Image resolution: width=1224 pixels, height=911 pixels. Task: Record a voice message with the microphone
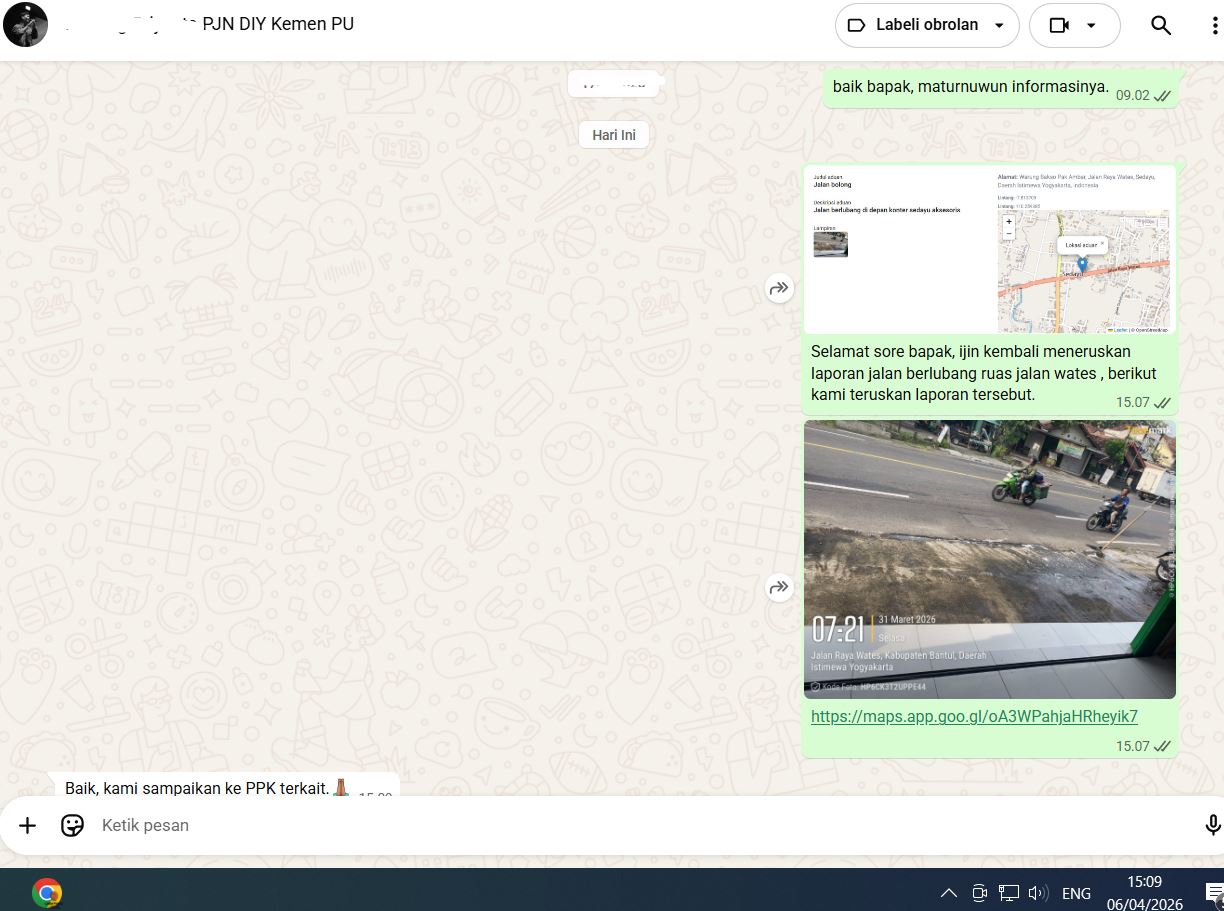pos(1213,825)
